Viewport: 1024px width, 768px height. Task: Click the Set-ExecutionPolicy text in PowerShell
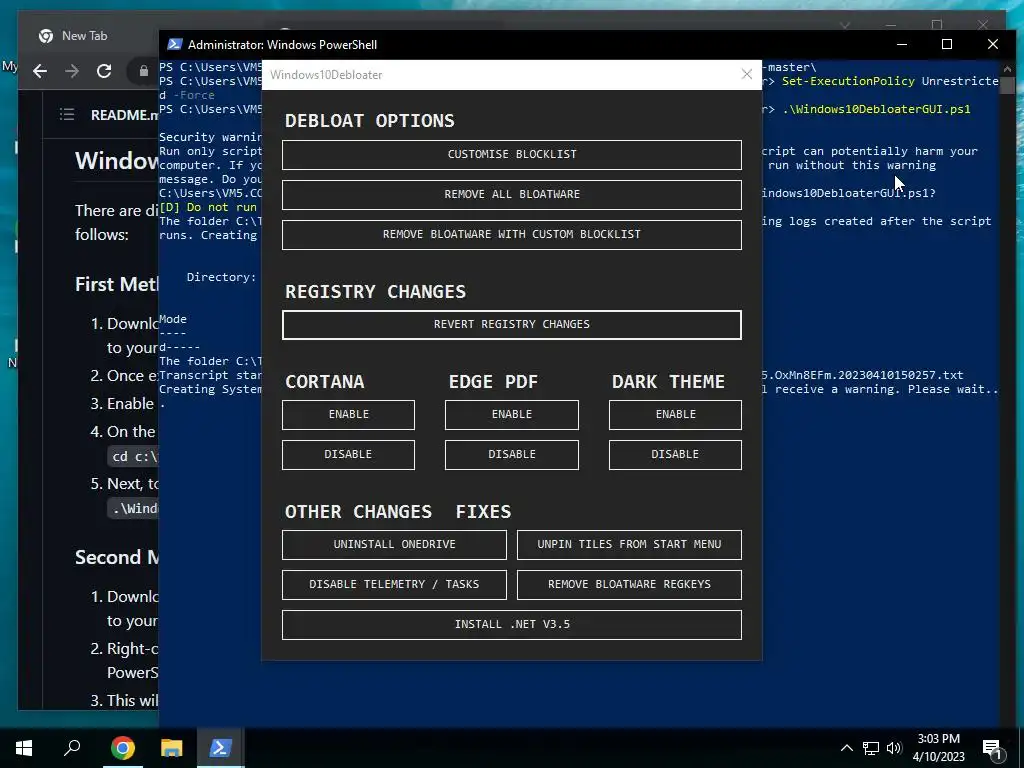[848, 81]
